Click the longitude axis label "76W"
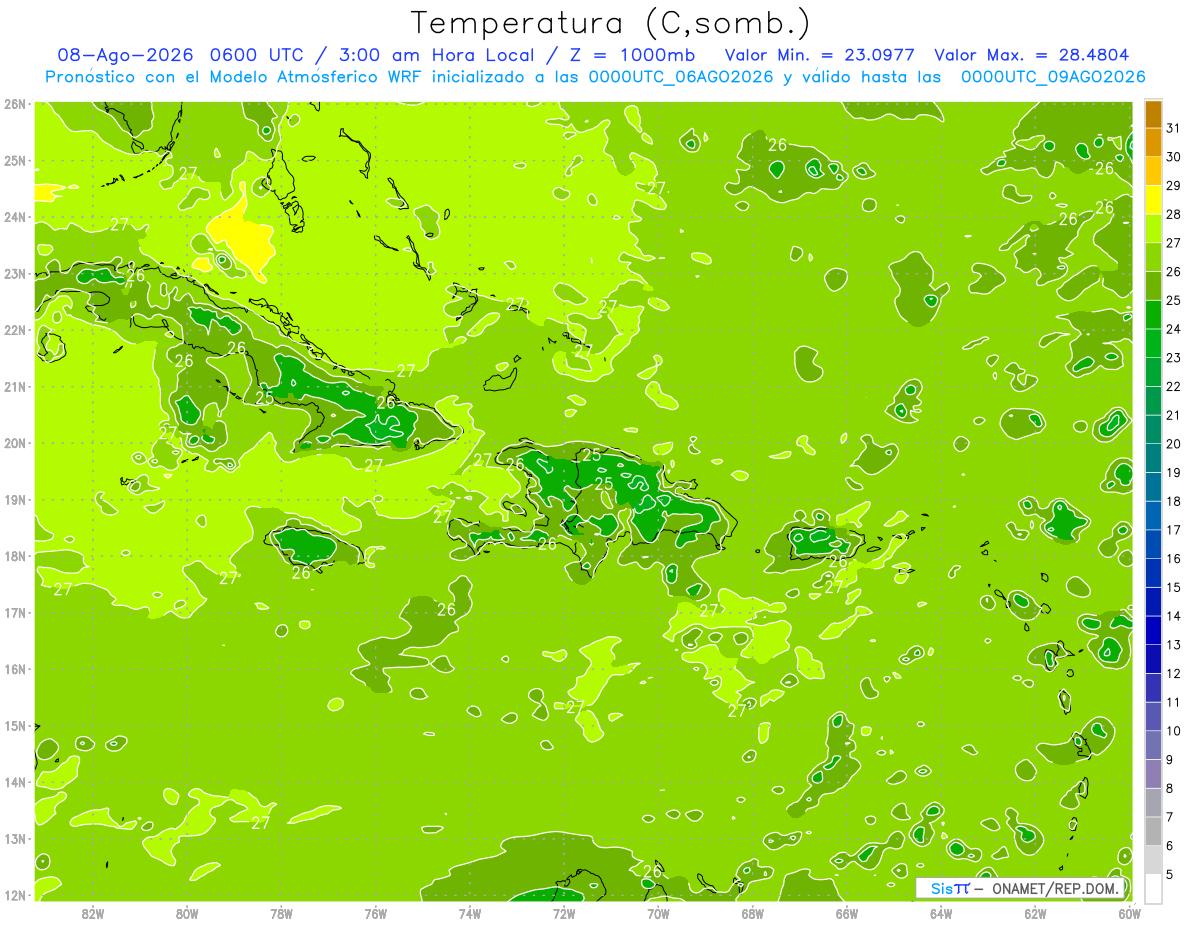1200x927 pixels. tap(376, 912)
